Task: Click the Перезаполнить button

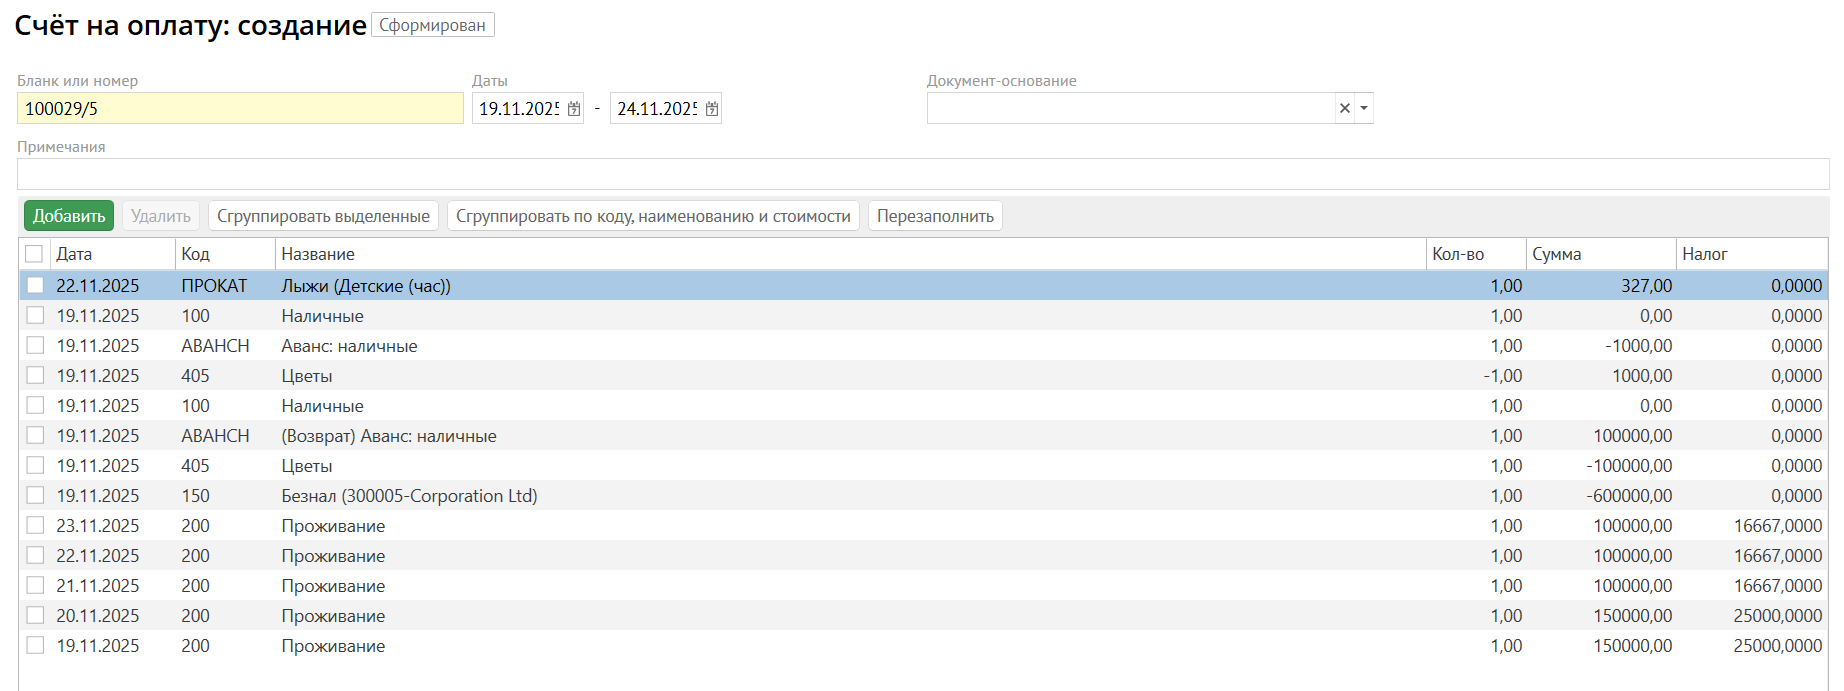Action: (x=935, y=216)
